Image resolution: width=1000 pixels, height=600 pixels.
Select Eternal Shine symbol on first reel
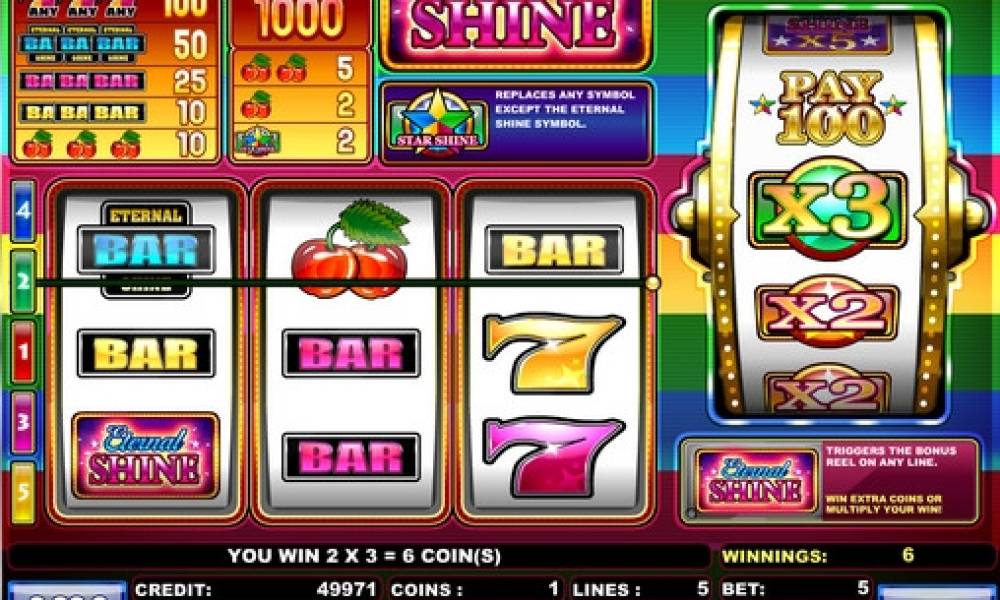tap(145, 455)
